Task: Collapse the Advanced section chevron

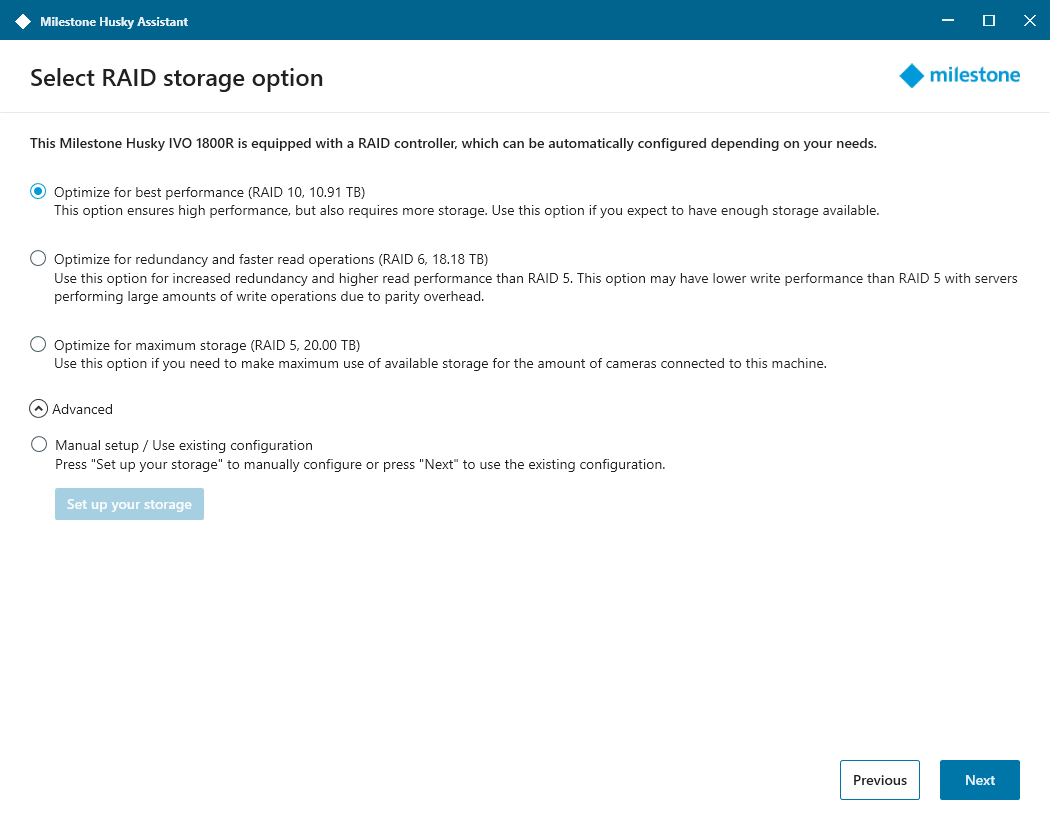Action: pyautogui.click(x=39, y=409)
